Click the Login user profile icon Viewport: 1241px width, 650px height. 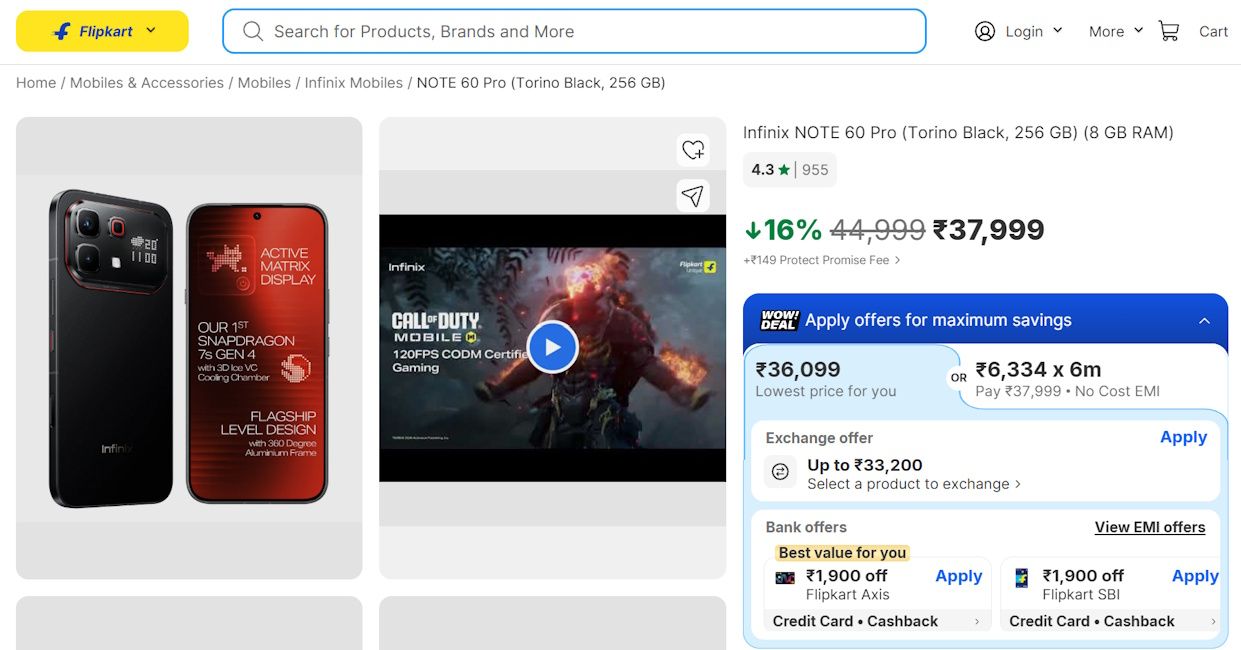[x=985, y=31]
